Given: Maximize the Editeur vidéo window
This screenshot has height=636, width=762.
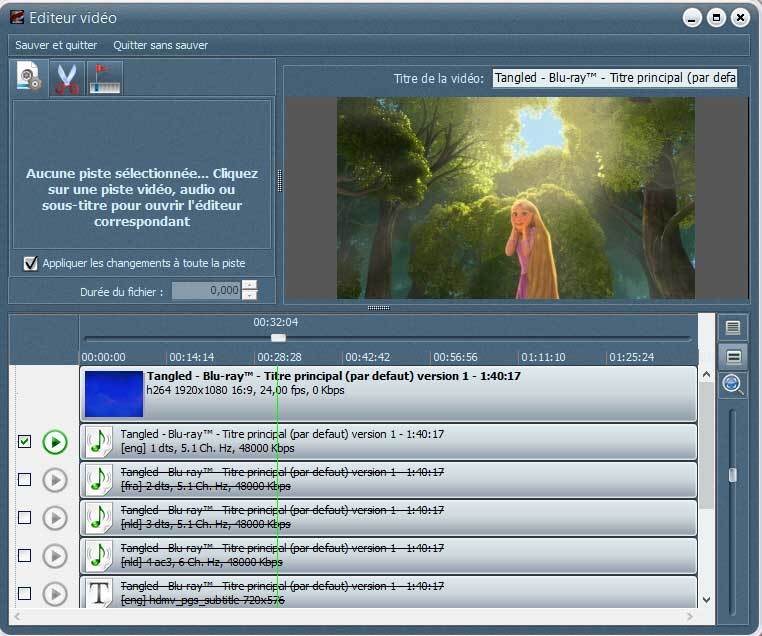Looking at the screenshot, I should point(716,18).
